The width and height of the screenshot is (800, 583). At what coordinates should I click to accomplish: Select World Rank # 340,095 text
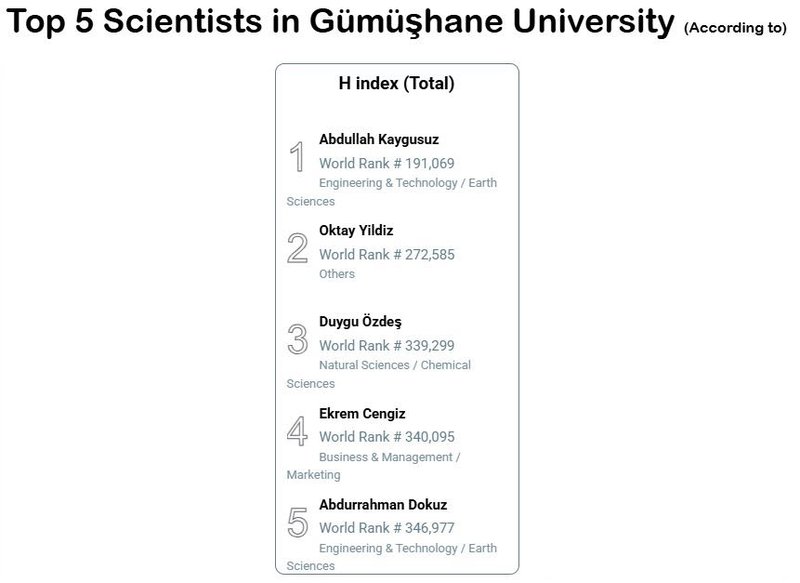pyautogui.click(x=387, y=437)
